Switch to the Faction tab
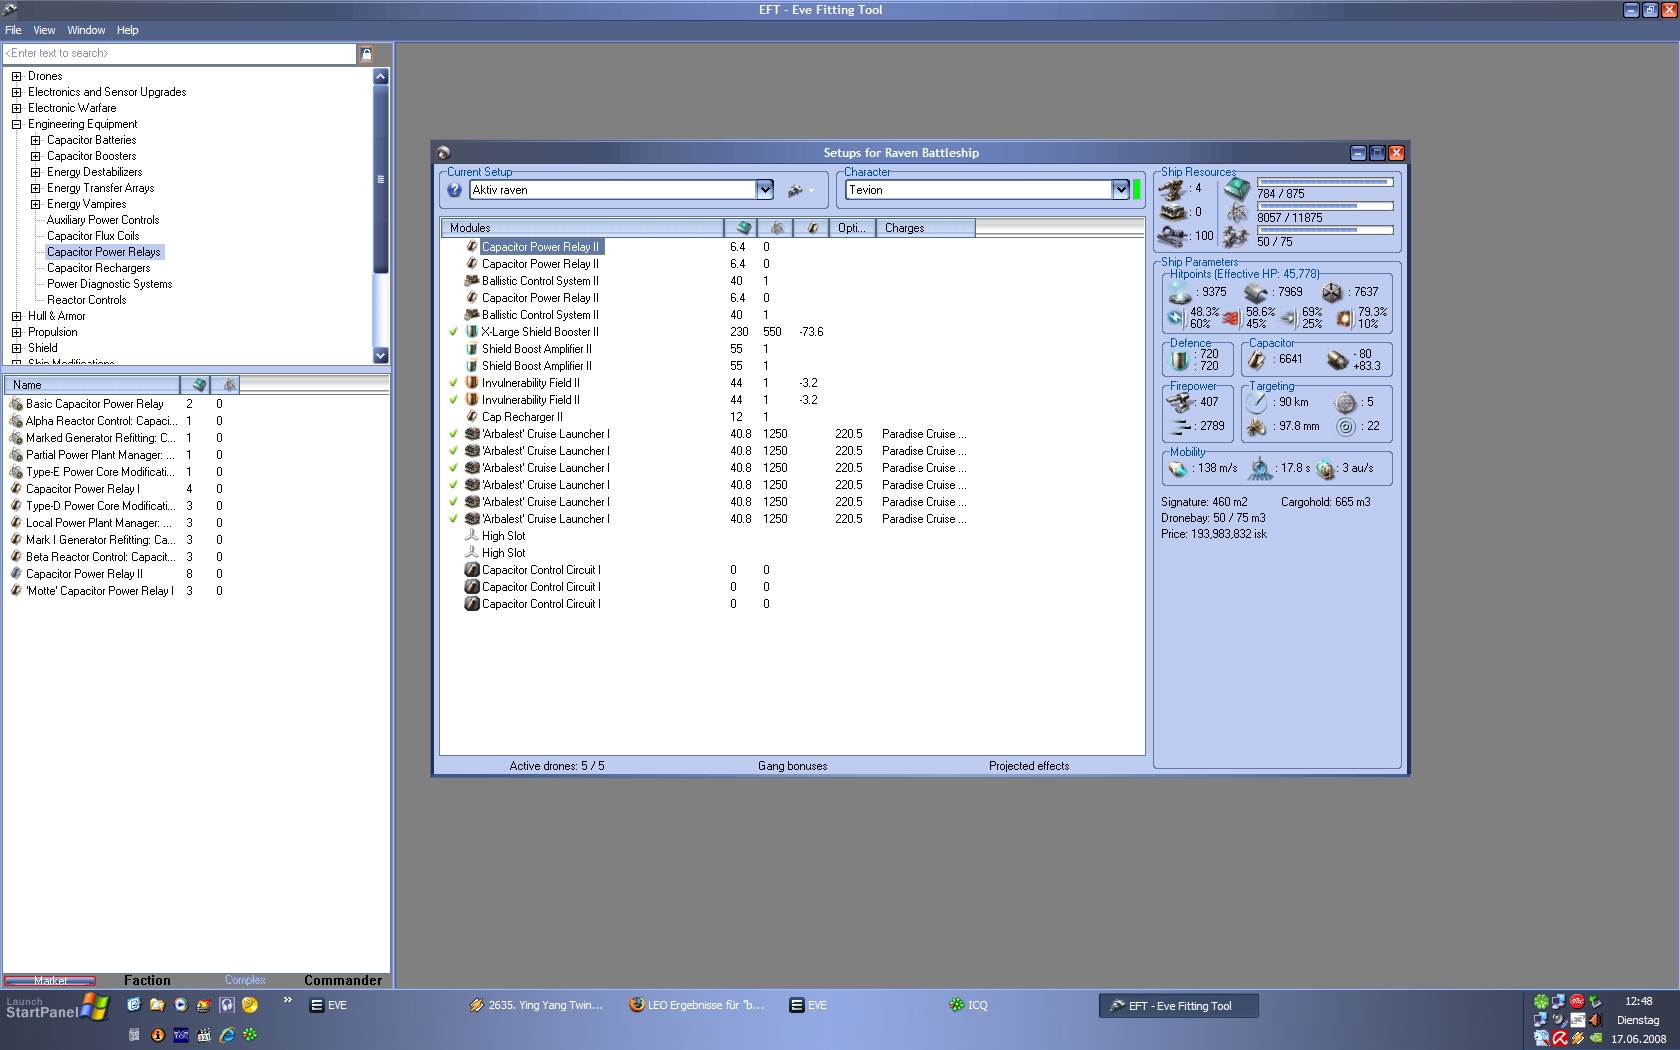Screen dimensions: 1680x1050 tap(147, 981)
